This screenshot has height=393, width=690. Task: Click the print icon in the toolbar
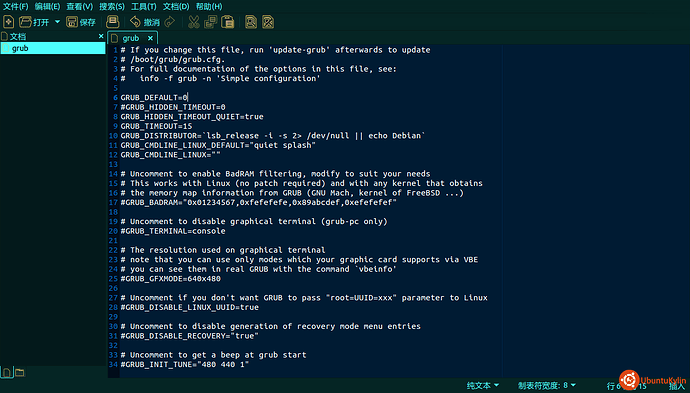pyautogui.click(x=113, y=22)
